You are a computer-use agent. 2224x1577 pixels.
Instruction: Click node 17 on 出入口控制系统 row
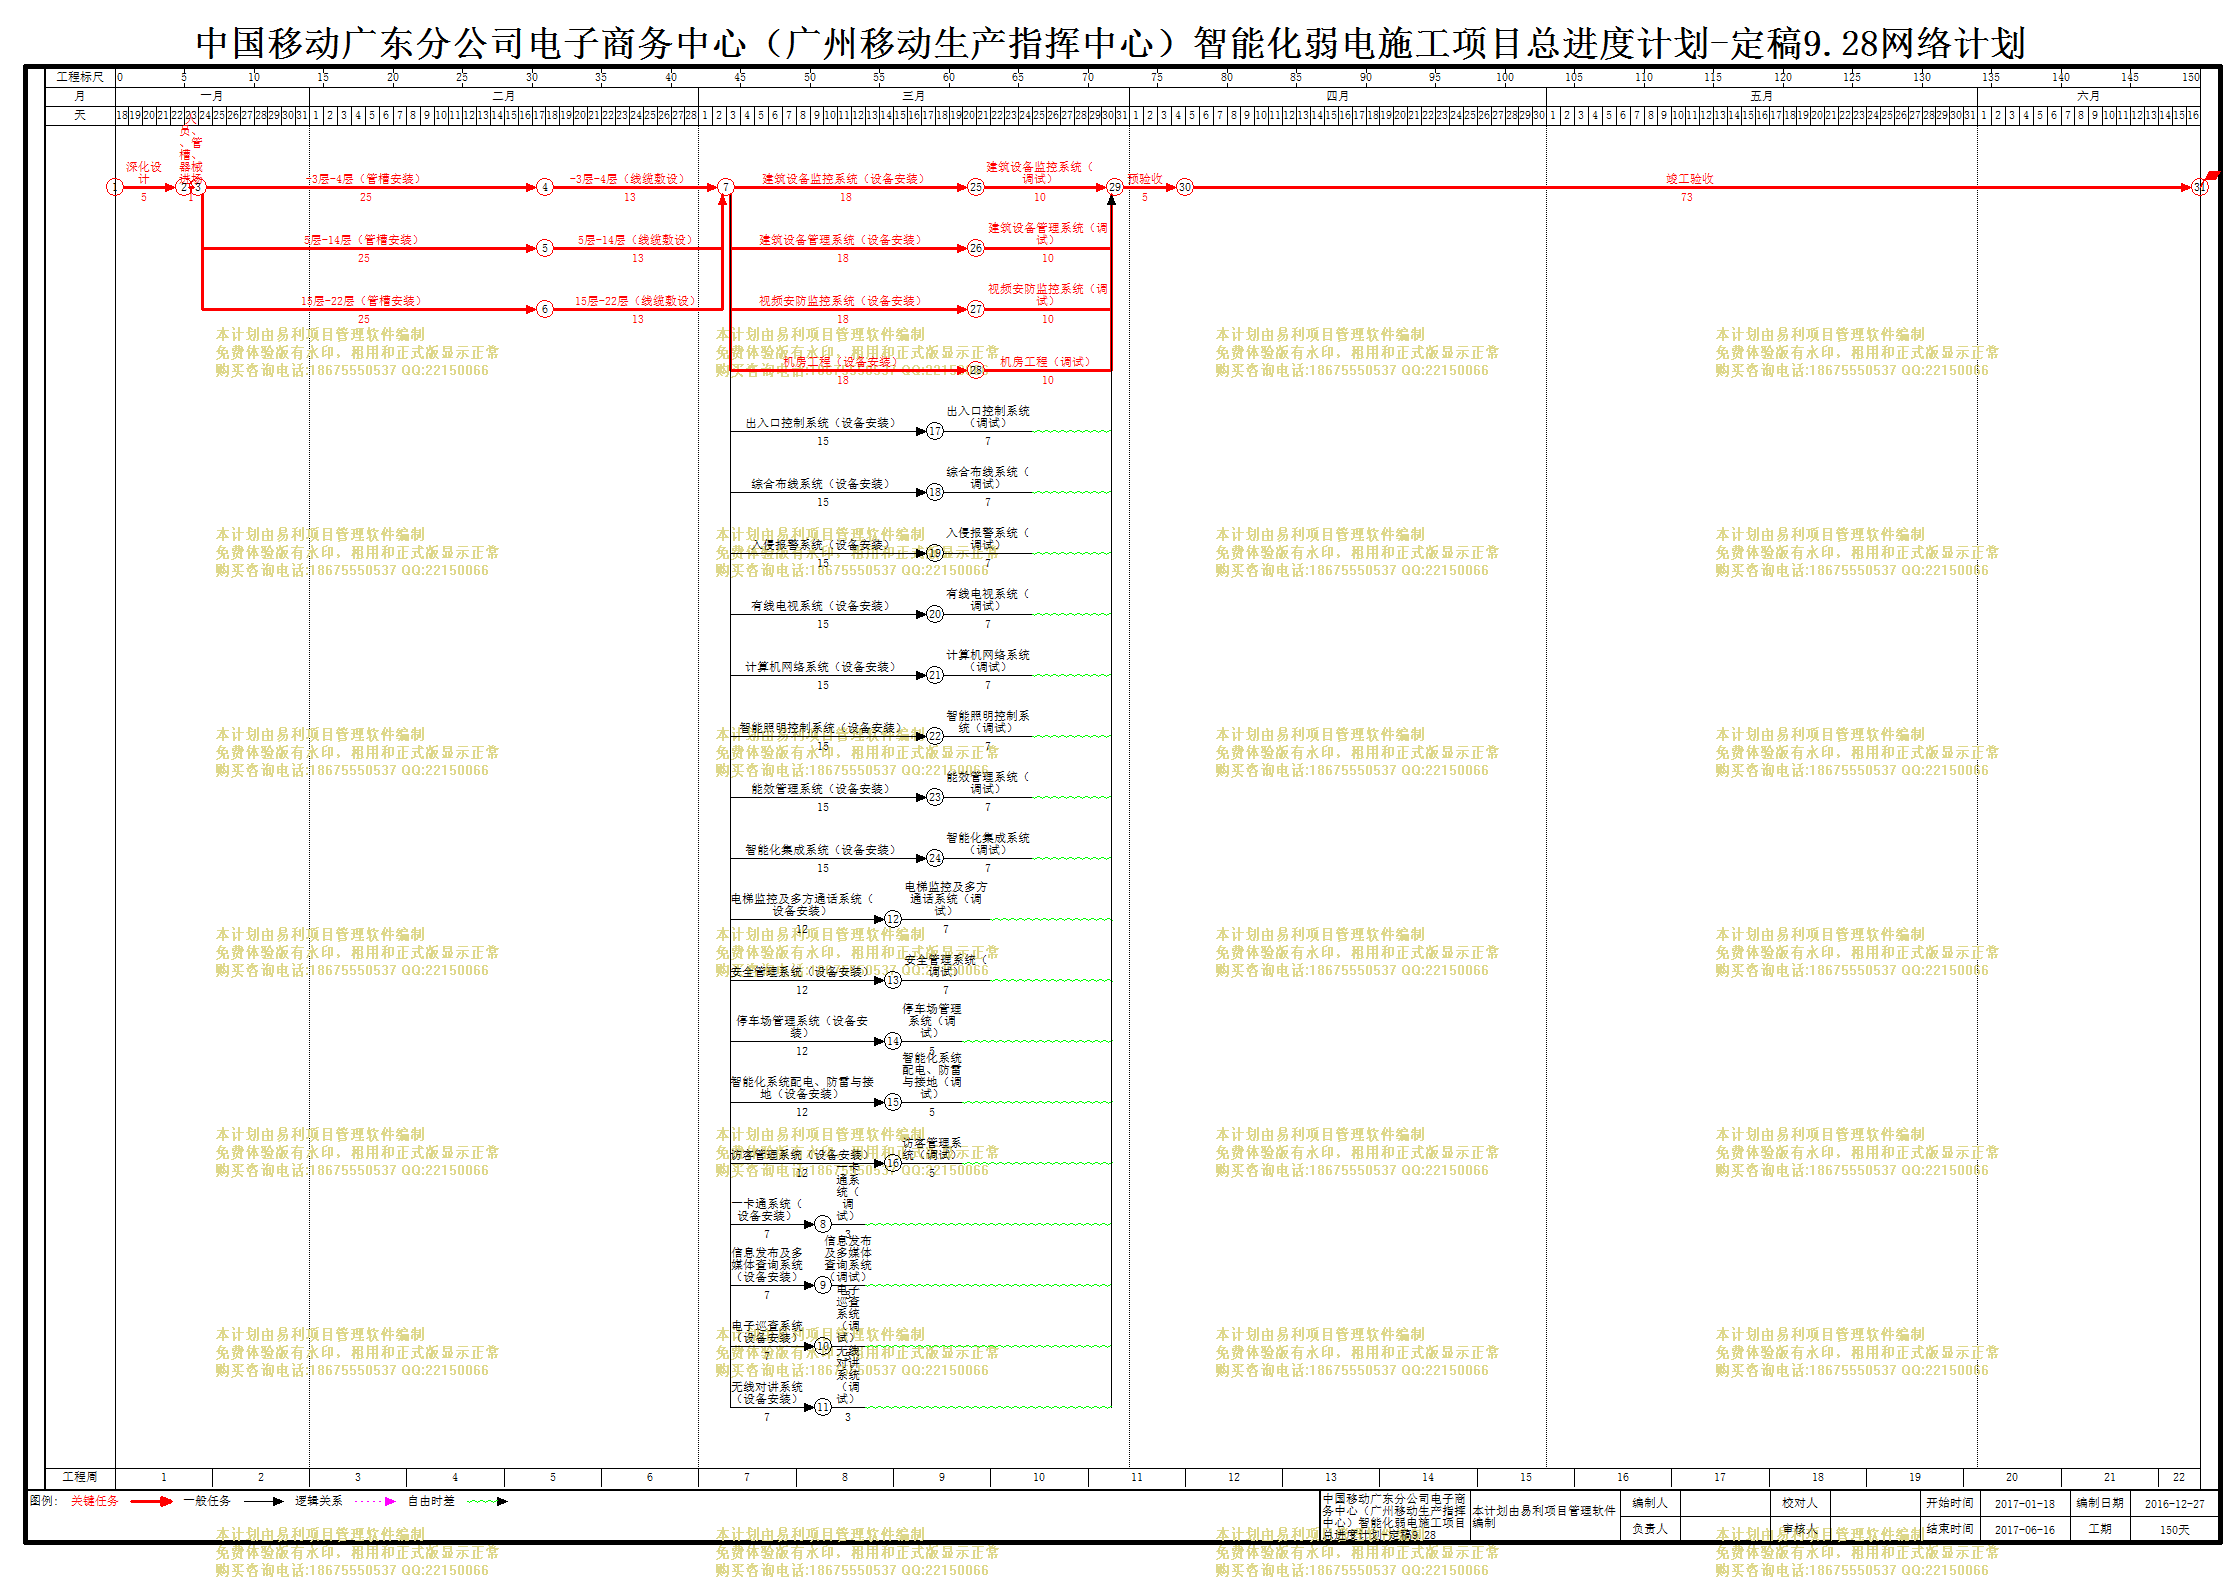click(x=935, y=431)
